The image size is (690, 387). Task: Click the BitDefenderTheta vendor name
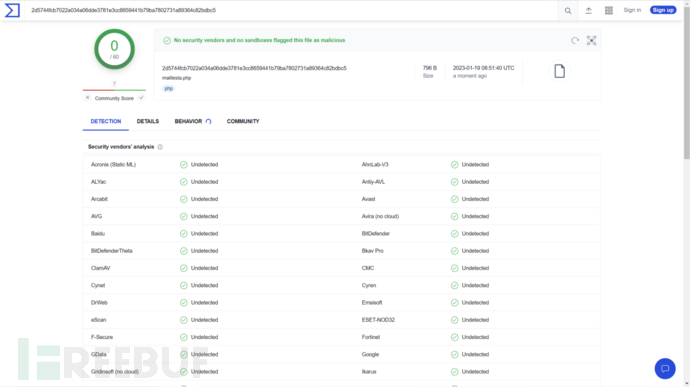[x=112, y=251]
